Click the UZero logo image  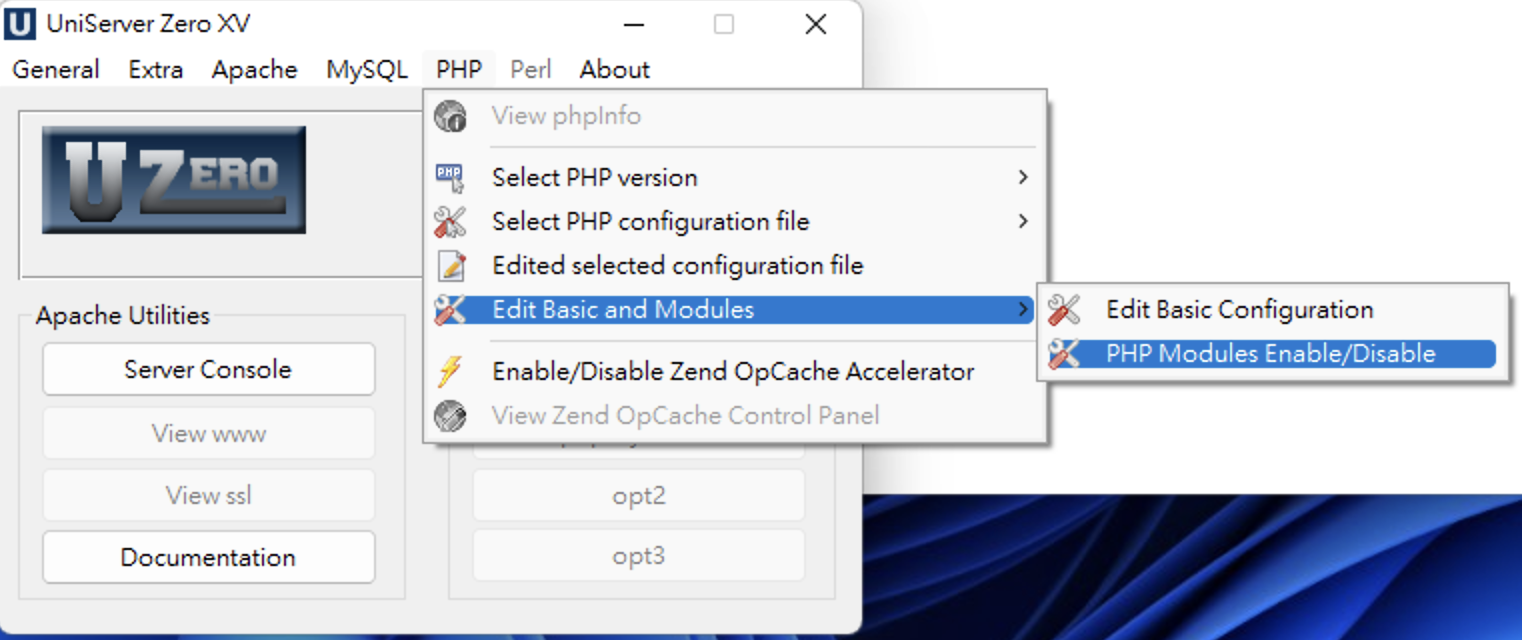[x=174, y=180]
